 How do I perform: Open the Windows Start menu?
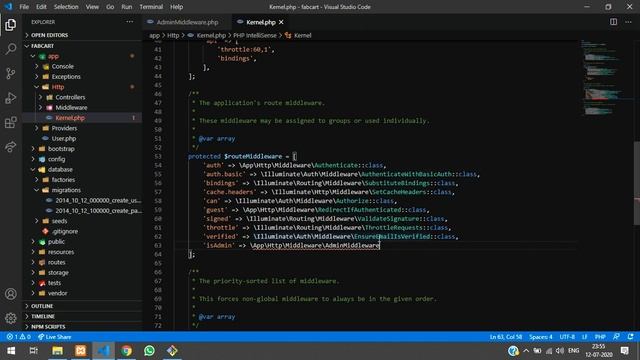point(11,351)
